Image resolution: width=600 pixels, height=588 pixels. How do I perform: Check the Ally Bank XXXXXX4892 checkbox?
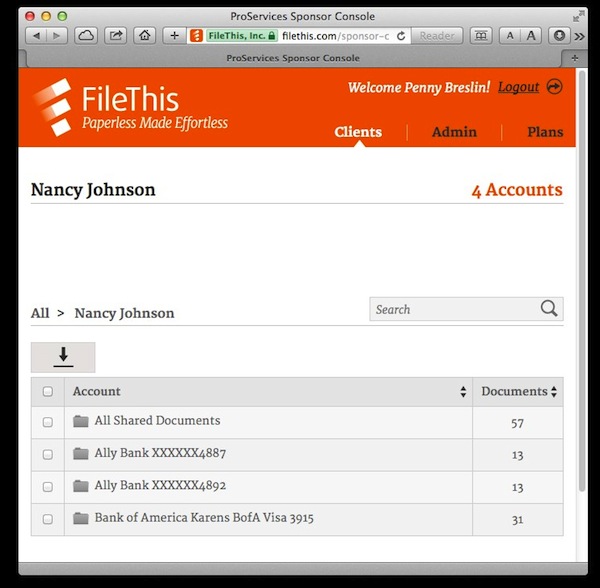click(48, 487)
